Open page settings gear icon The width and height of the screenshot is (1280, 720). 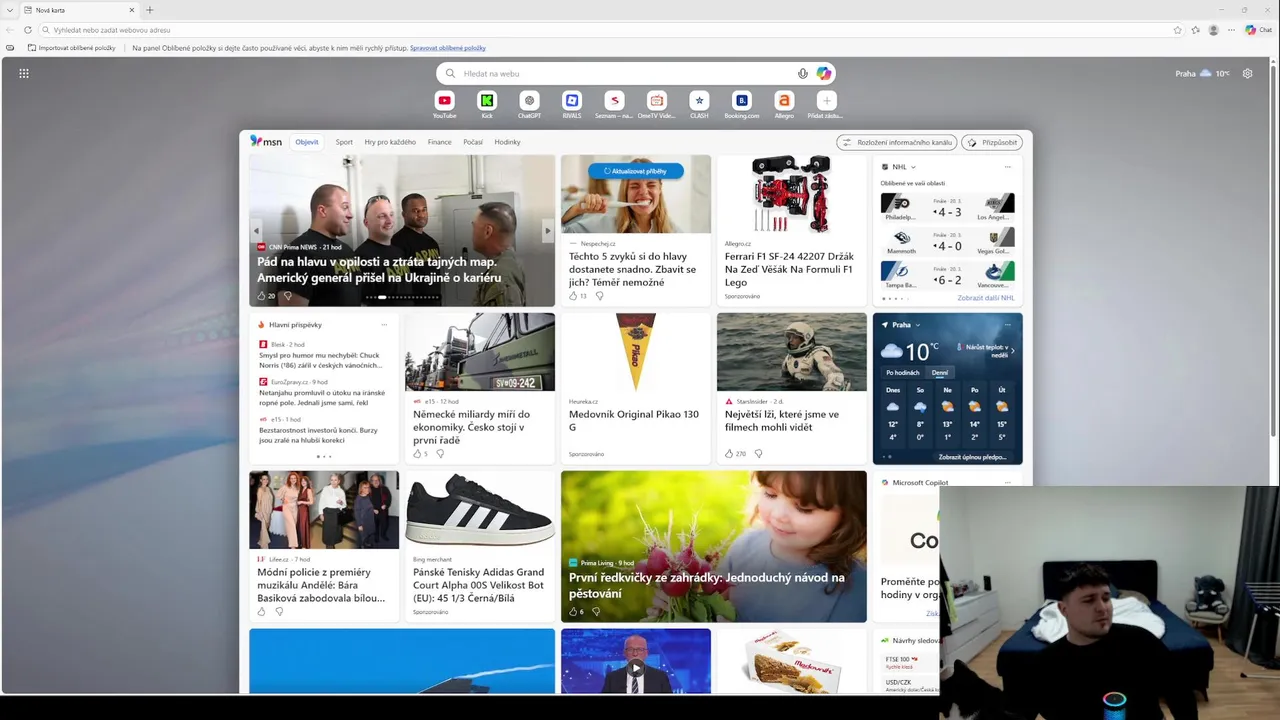1247,73
